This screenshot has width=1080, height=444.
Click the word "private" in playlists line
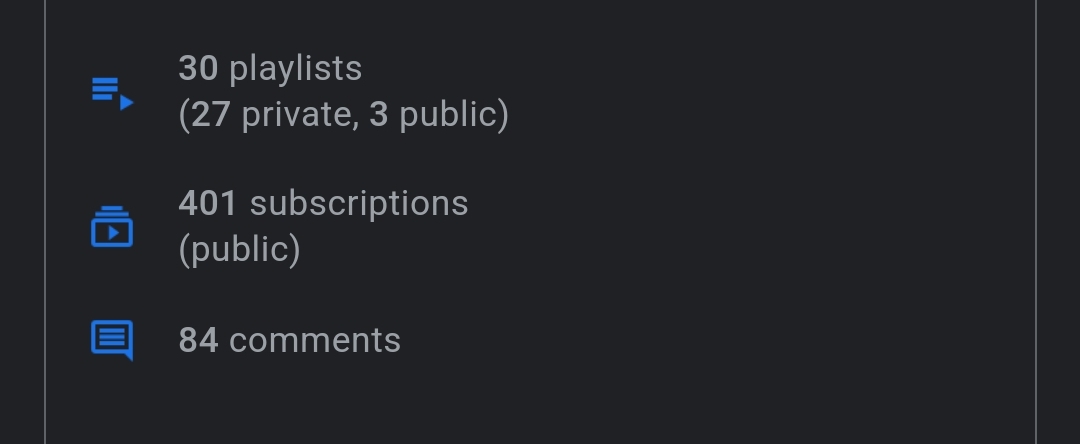[x=298, y=115]
